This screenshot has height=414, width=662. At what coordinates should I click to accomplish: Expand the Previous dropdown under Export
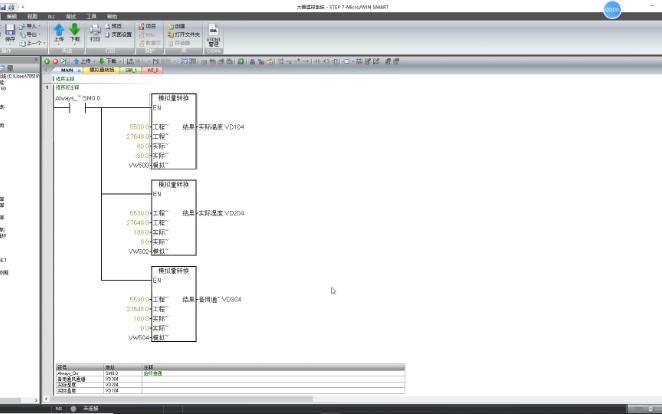tap(45, 43)
